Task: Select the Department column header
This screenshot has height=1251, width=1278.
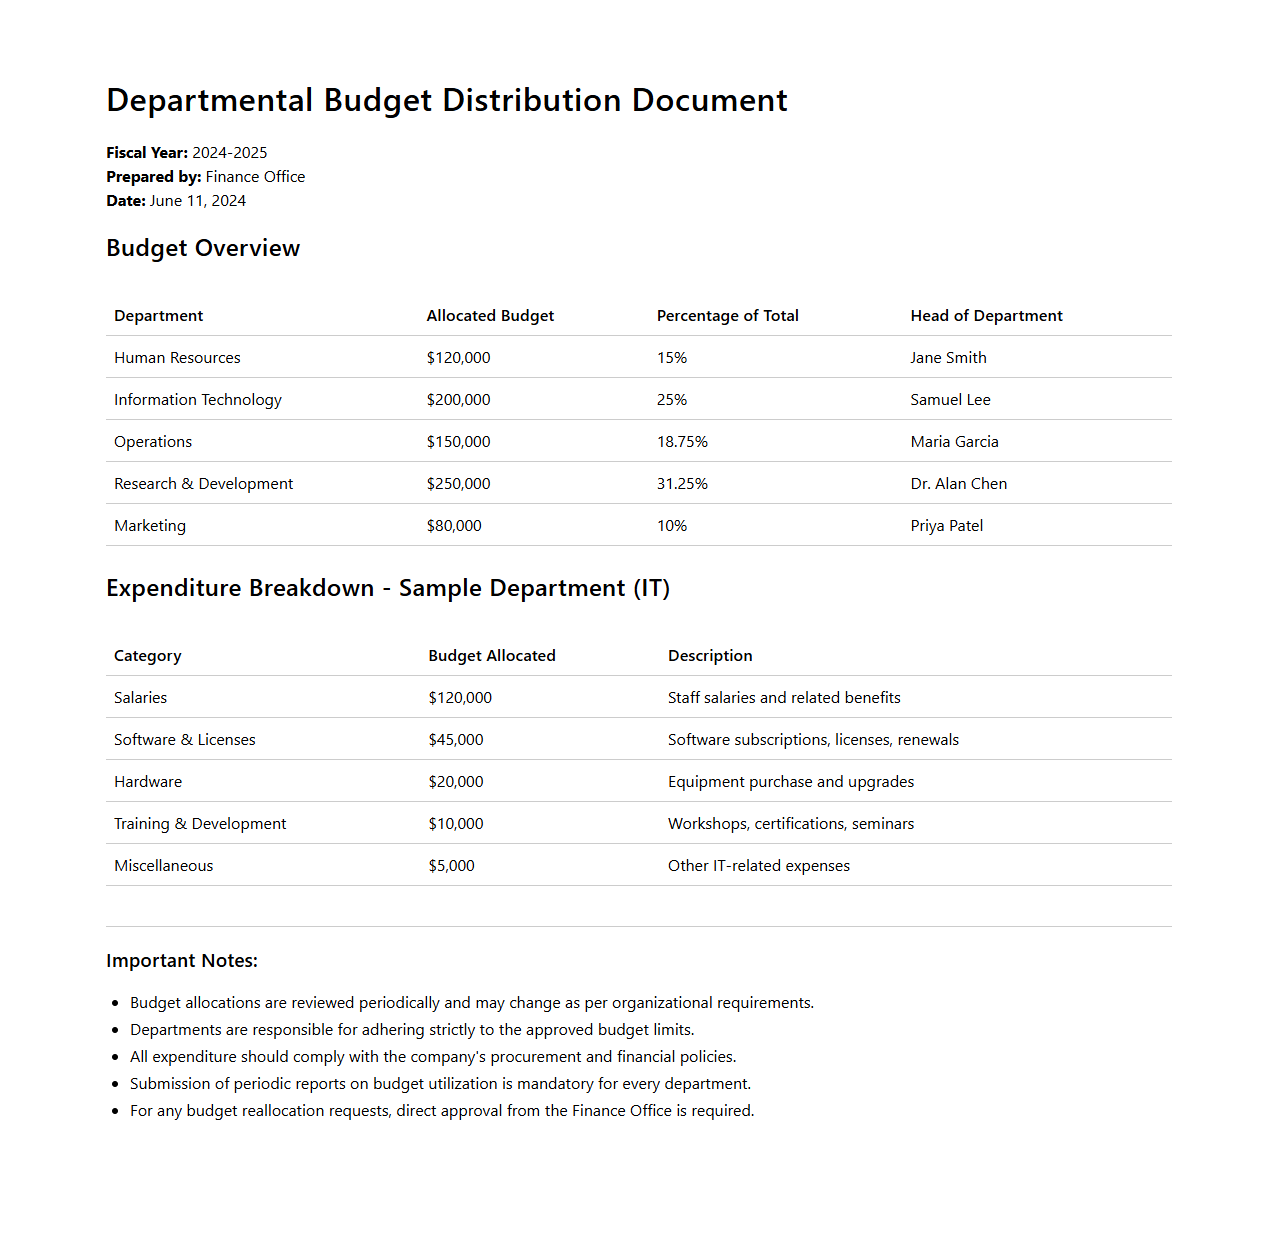Action: point(158,316)
